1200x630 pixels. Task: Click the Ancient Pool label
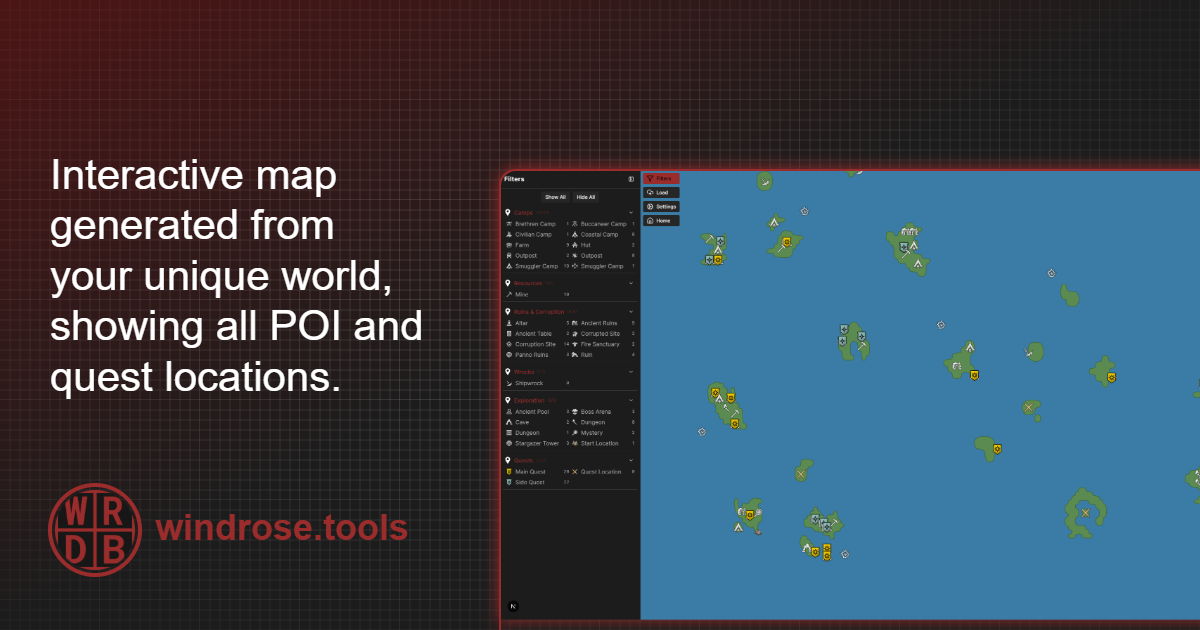533,412
